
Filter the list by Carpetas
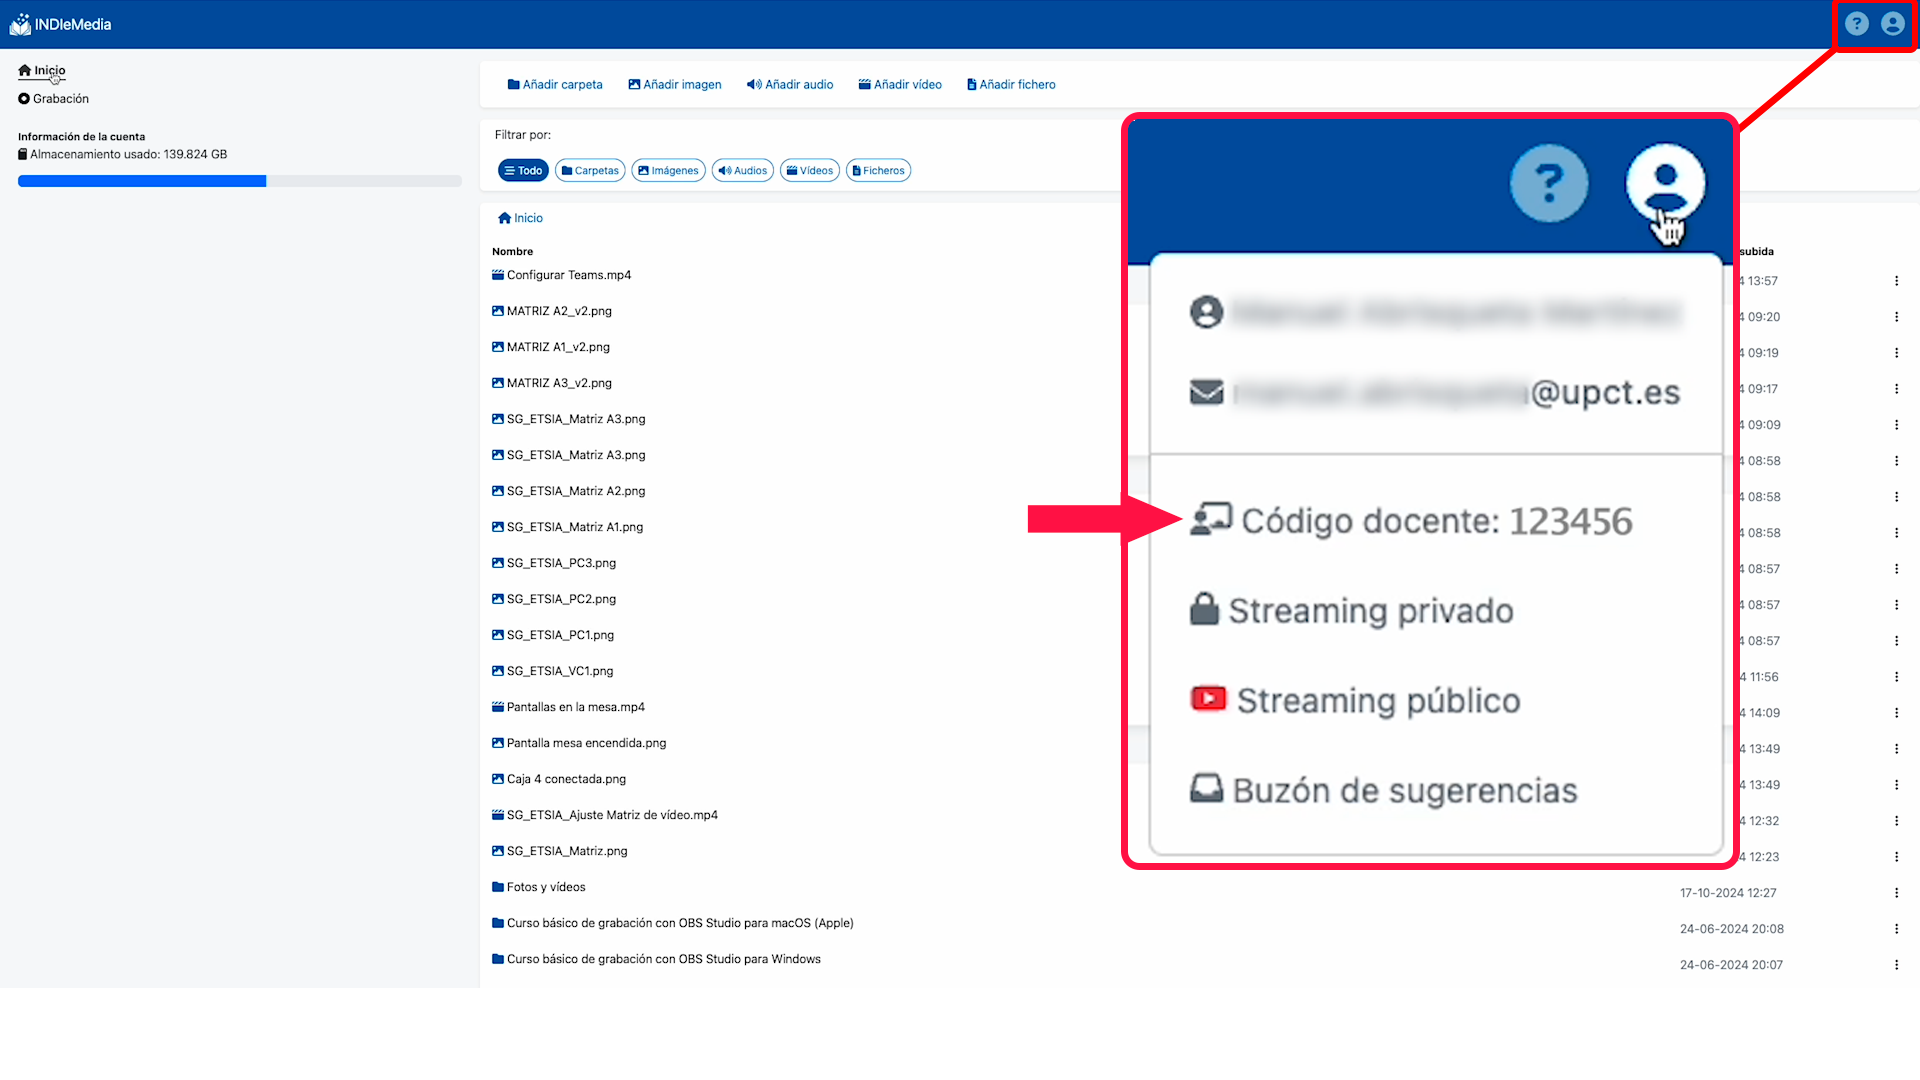pos(590,171)
